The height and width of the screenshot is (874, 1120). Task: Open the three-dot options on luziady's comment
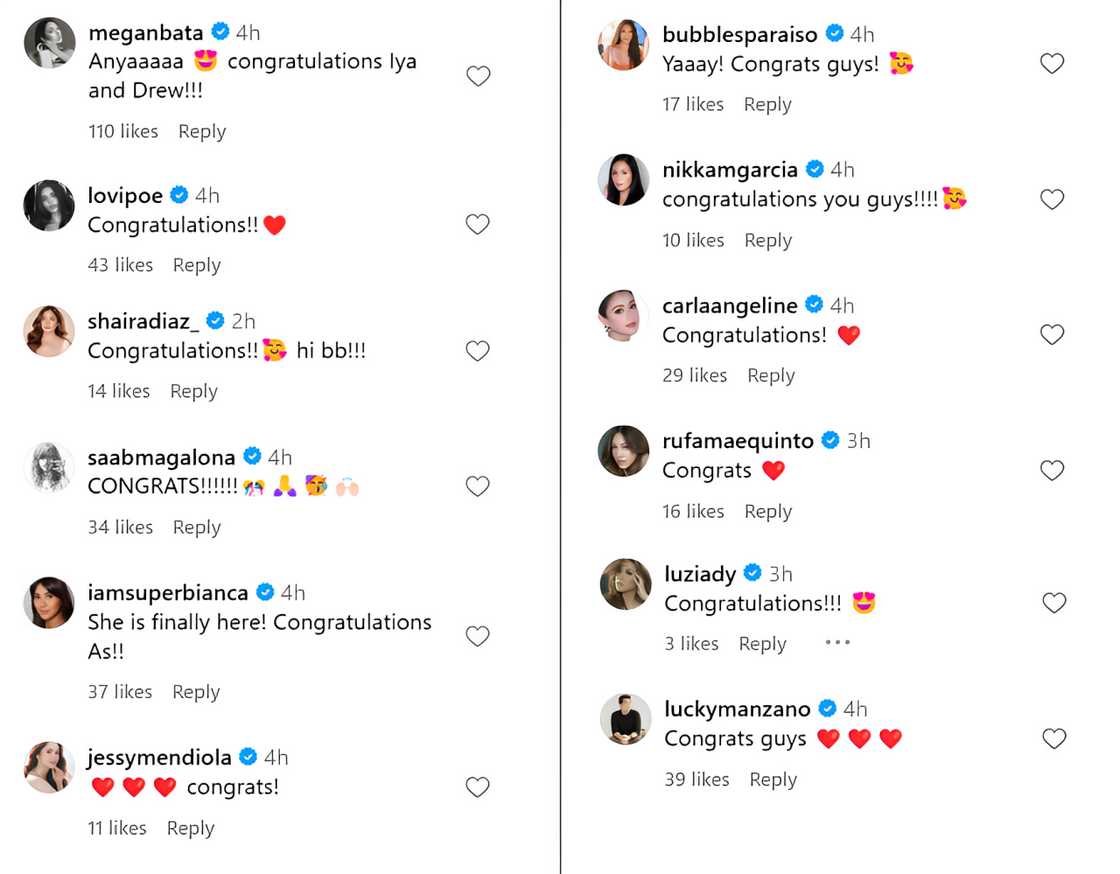837,644
